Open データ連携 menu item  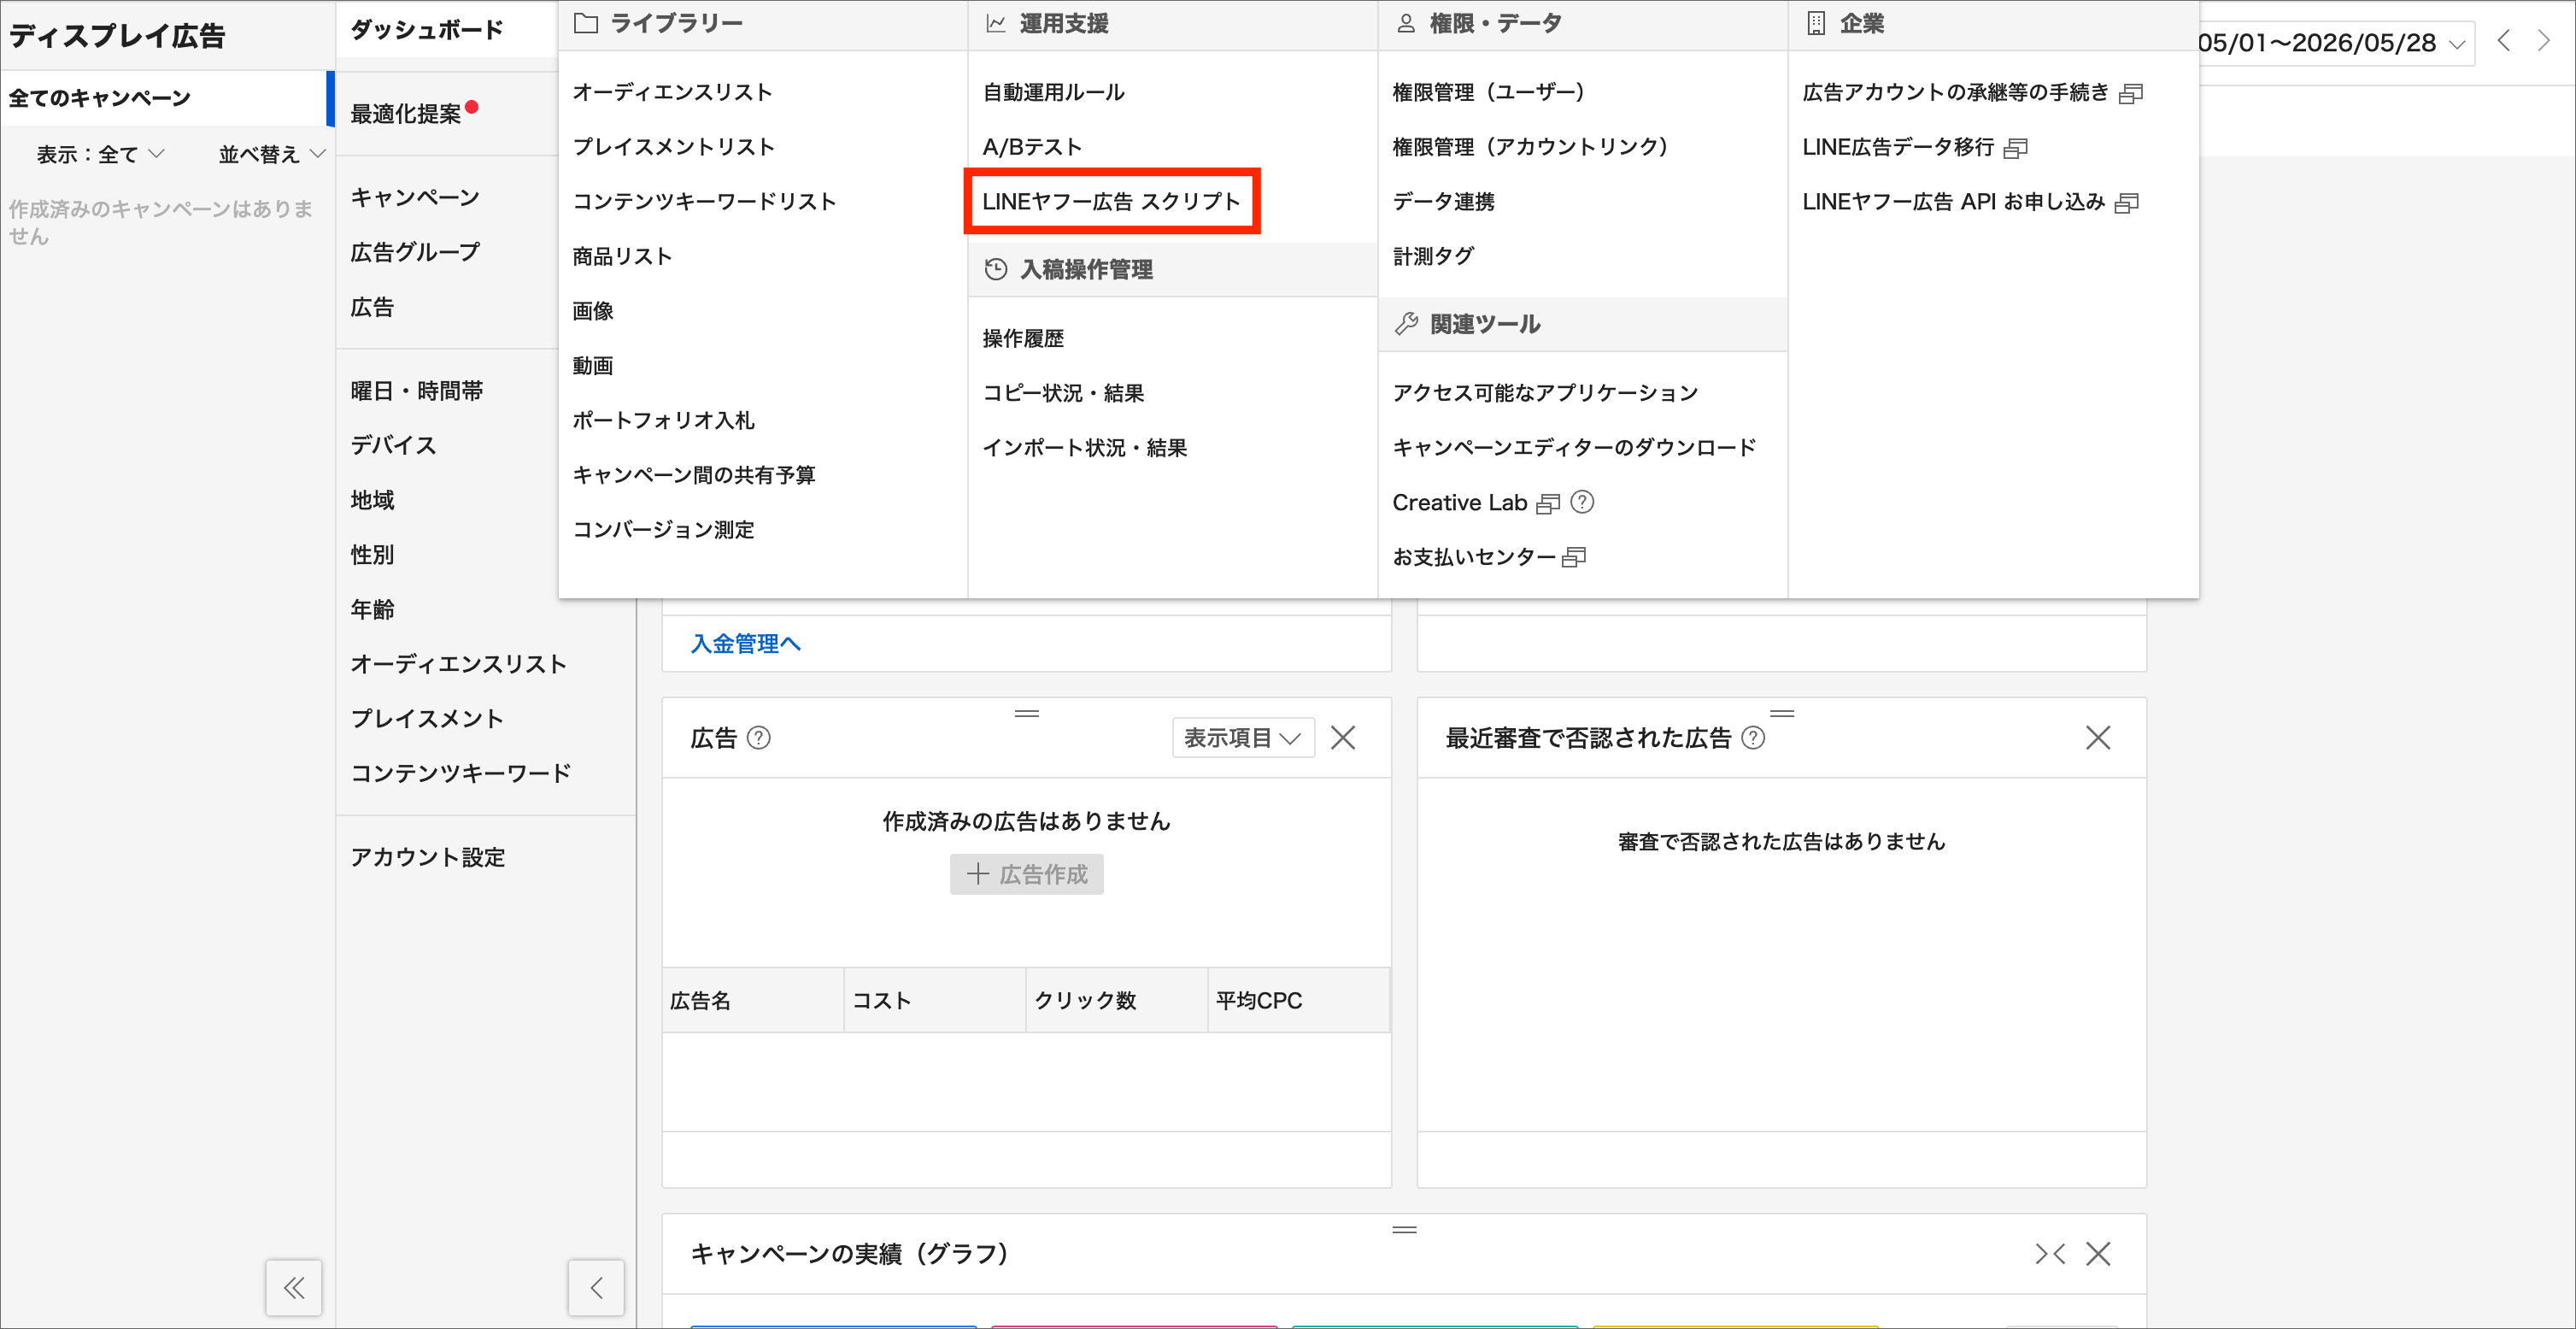click(1443, 201)
